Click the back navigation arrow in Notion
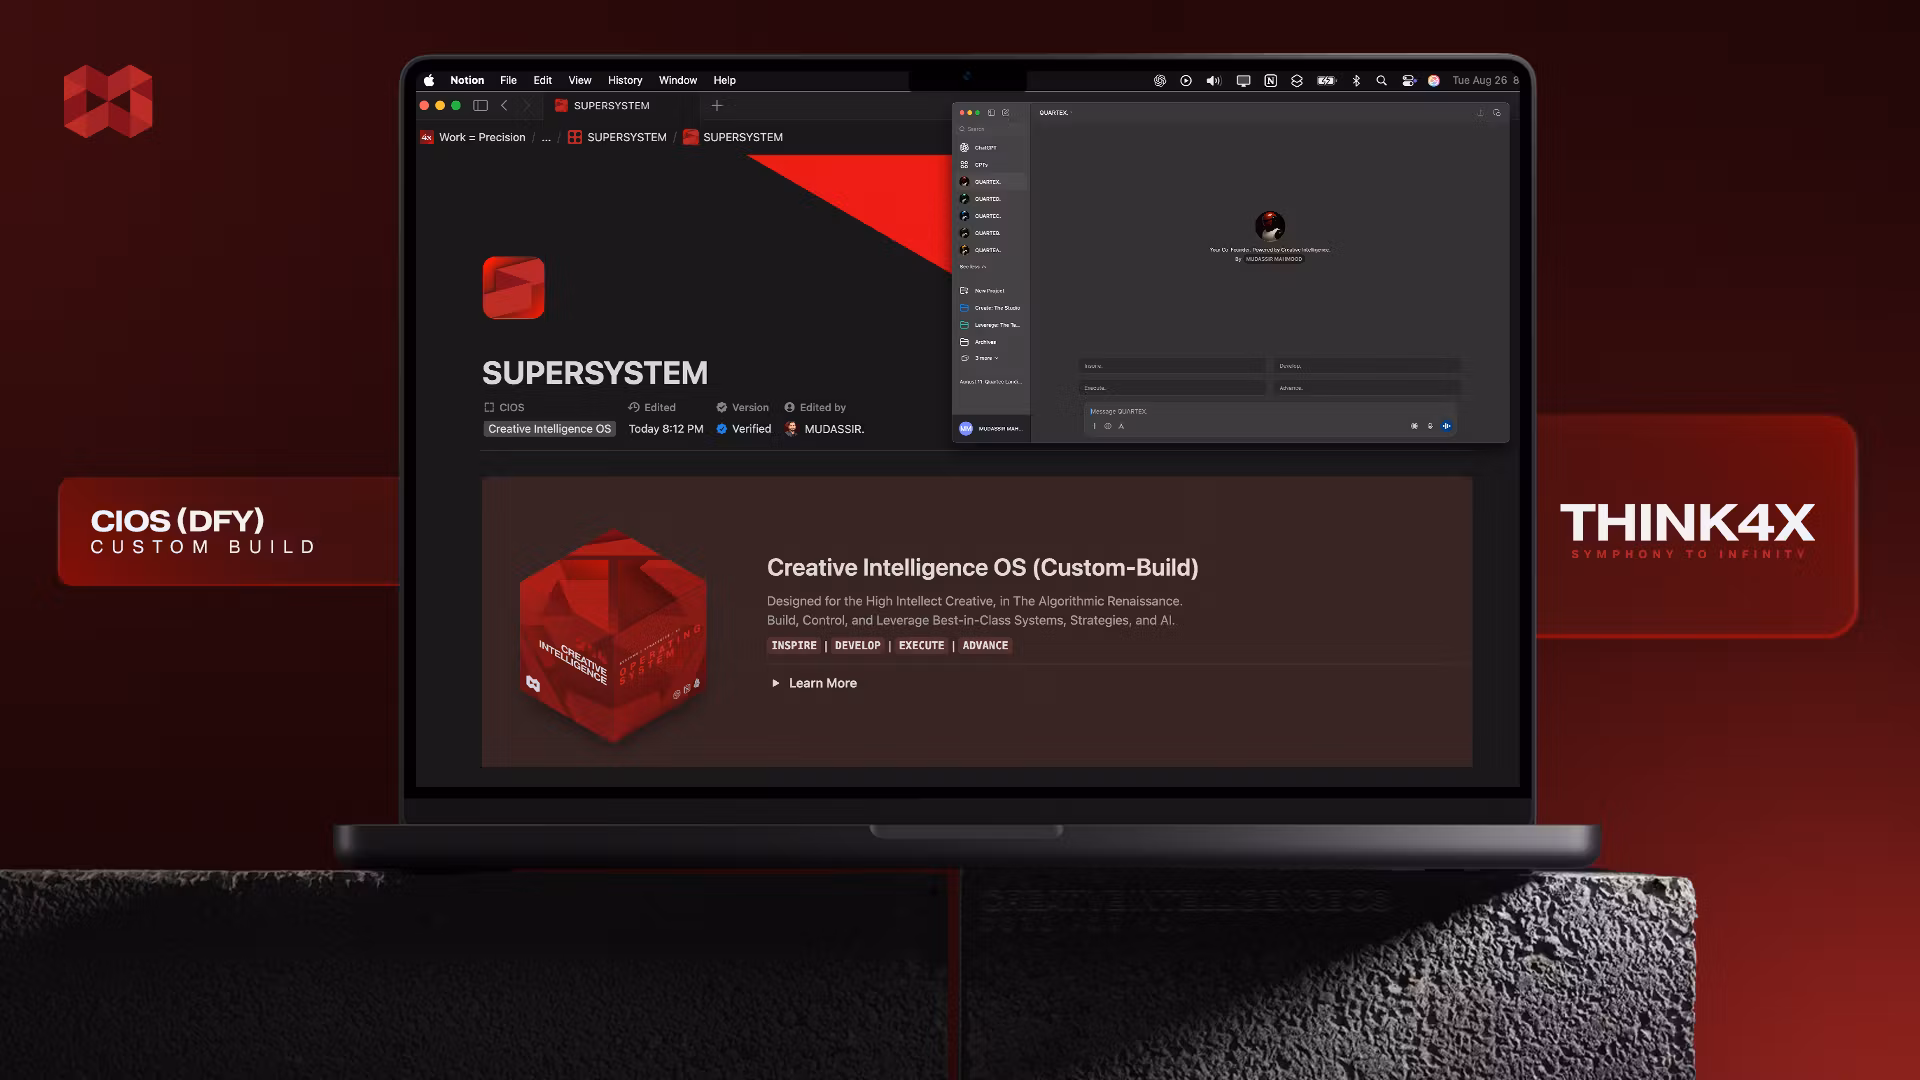Screen dimensions: 1920x1080 tap(504, 106)
